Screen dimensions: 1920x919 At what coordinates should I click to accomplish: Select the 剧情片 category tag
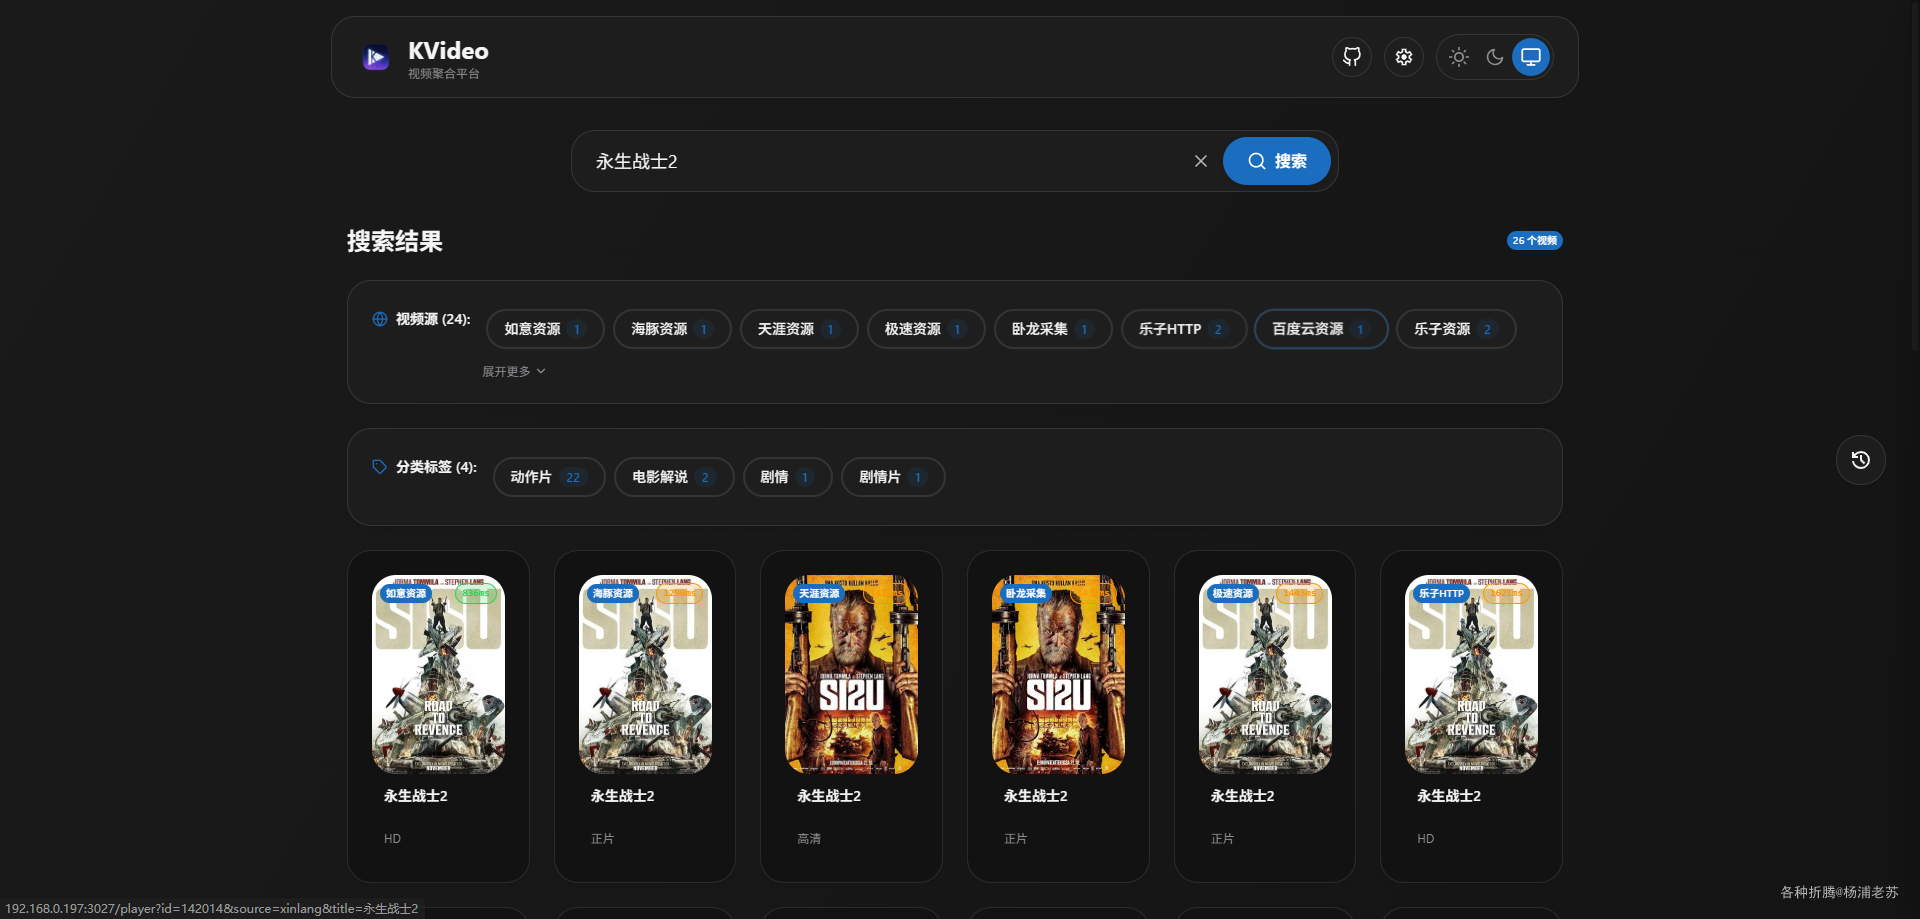(893, 477)
